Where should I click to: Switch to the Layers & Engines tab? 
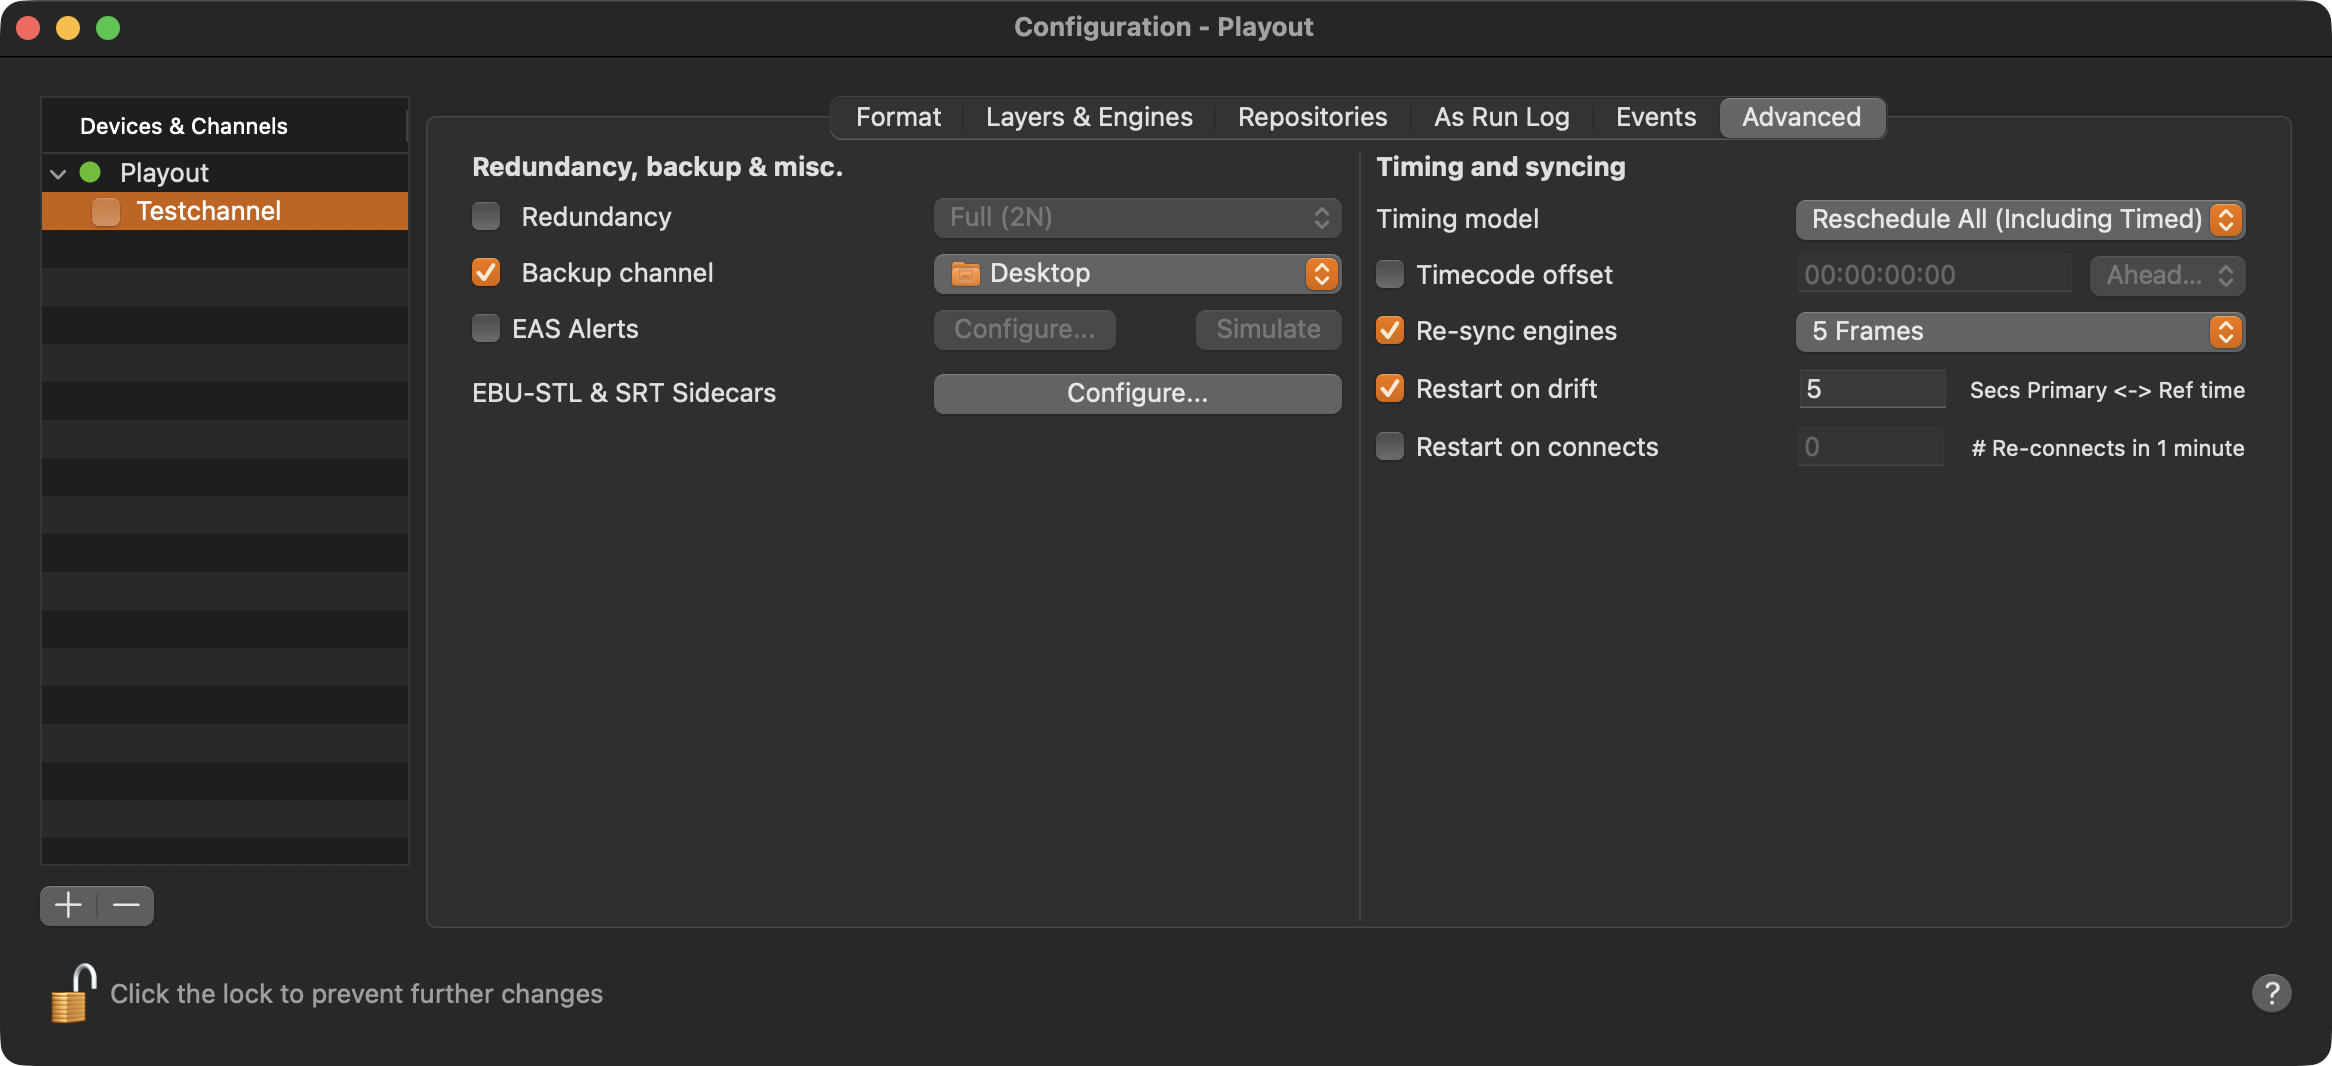point(1089,117)
